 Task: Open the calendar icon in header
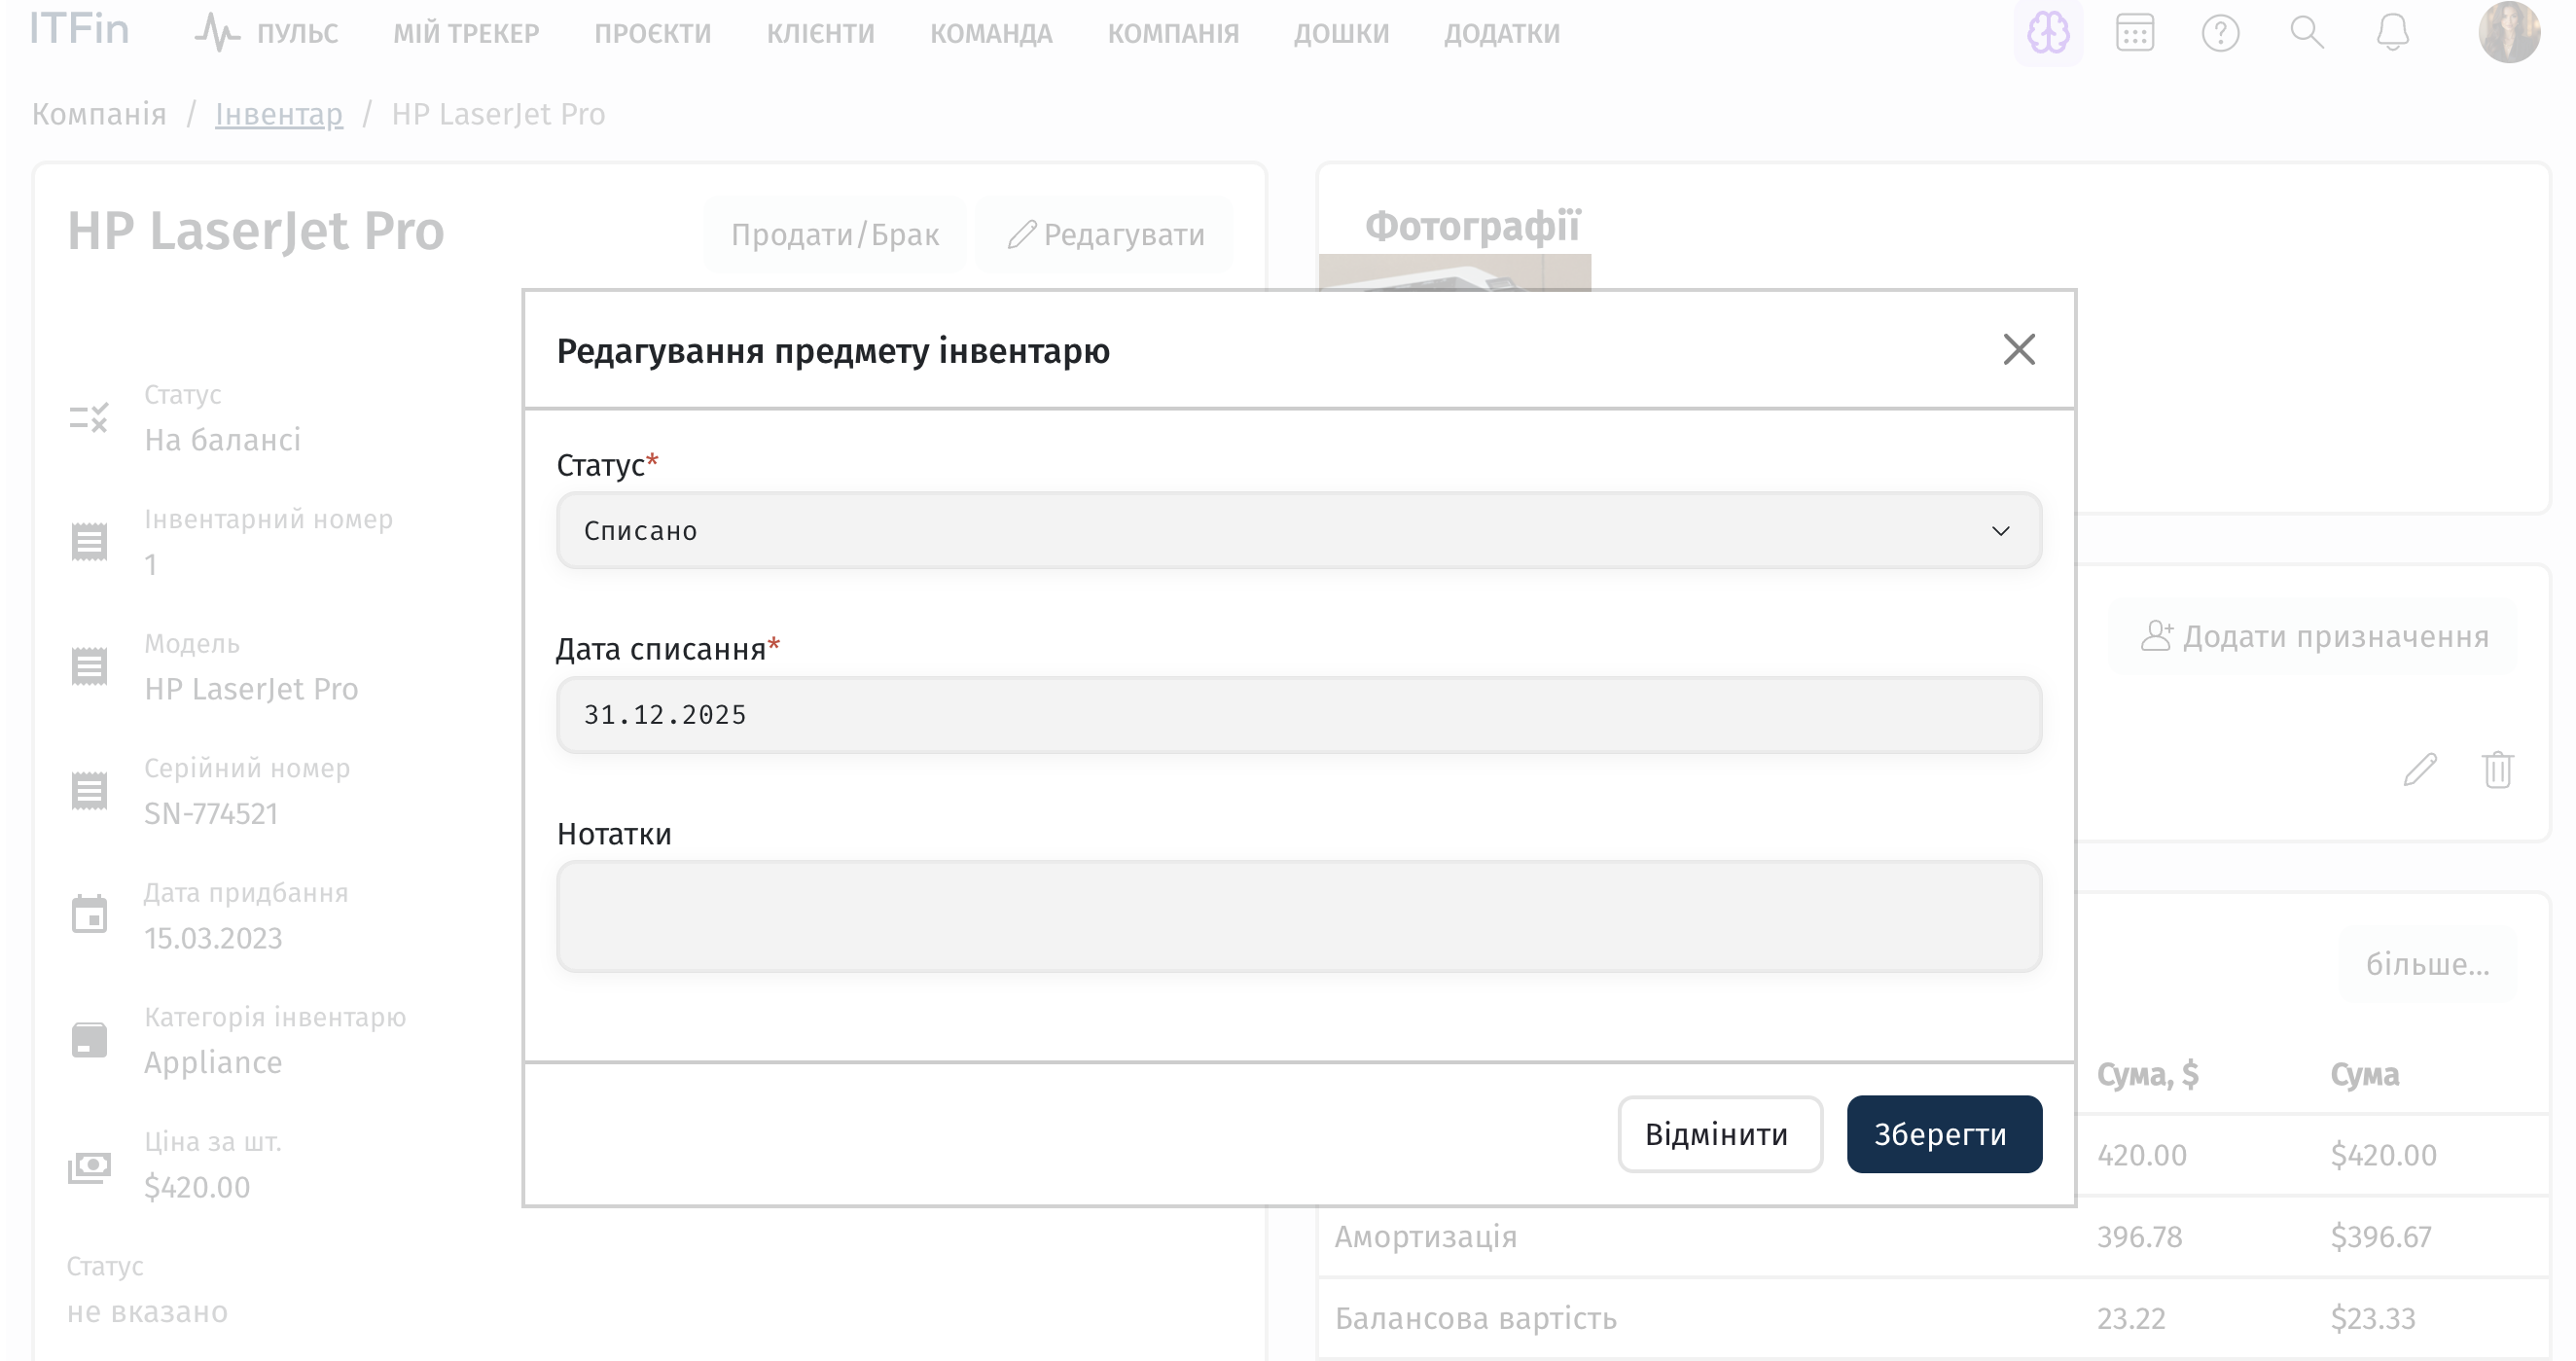click(x=2134, y=33)
